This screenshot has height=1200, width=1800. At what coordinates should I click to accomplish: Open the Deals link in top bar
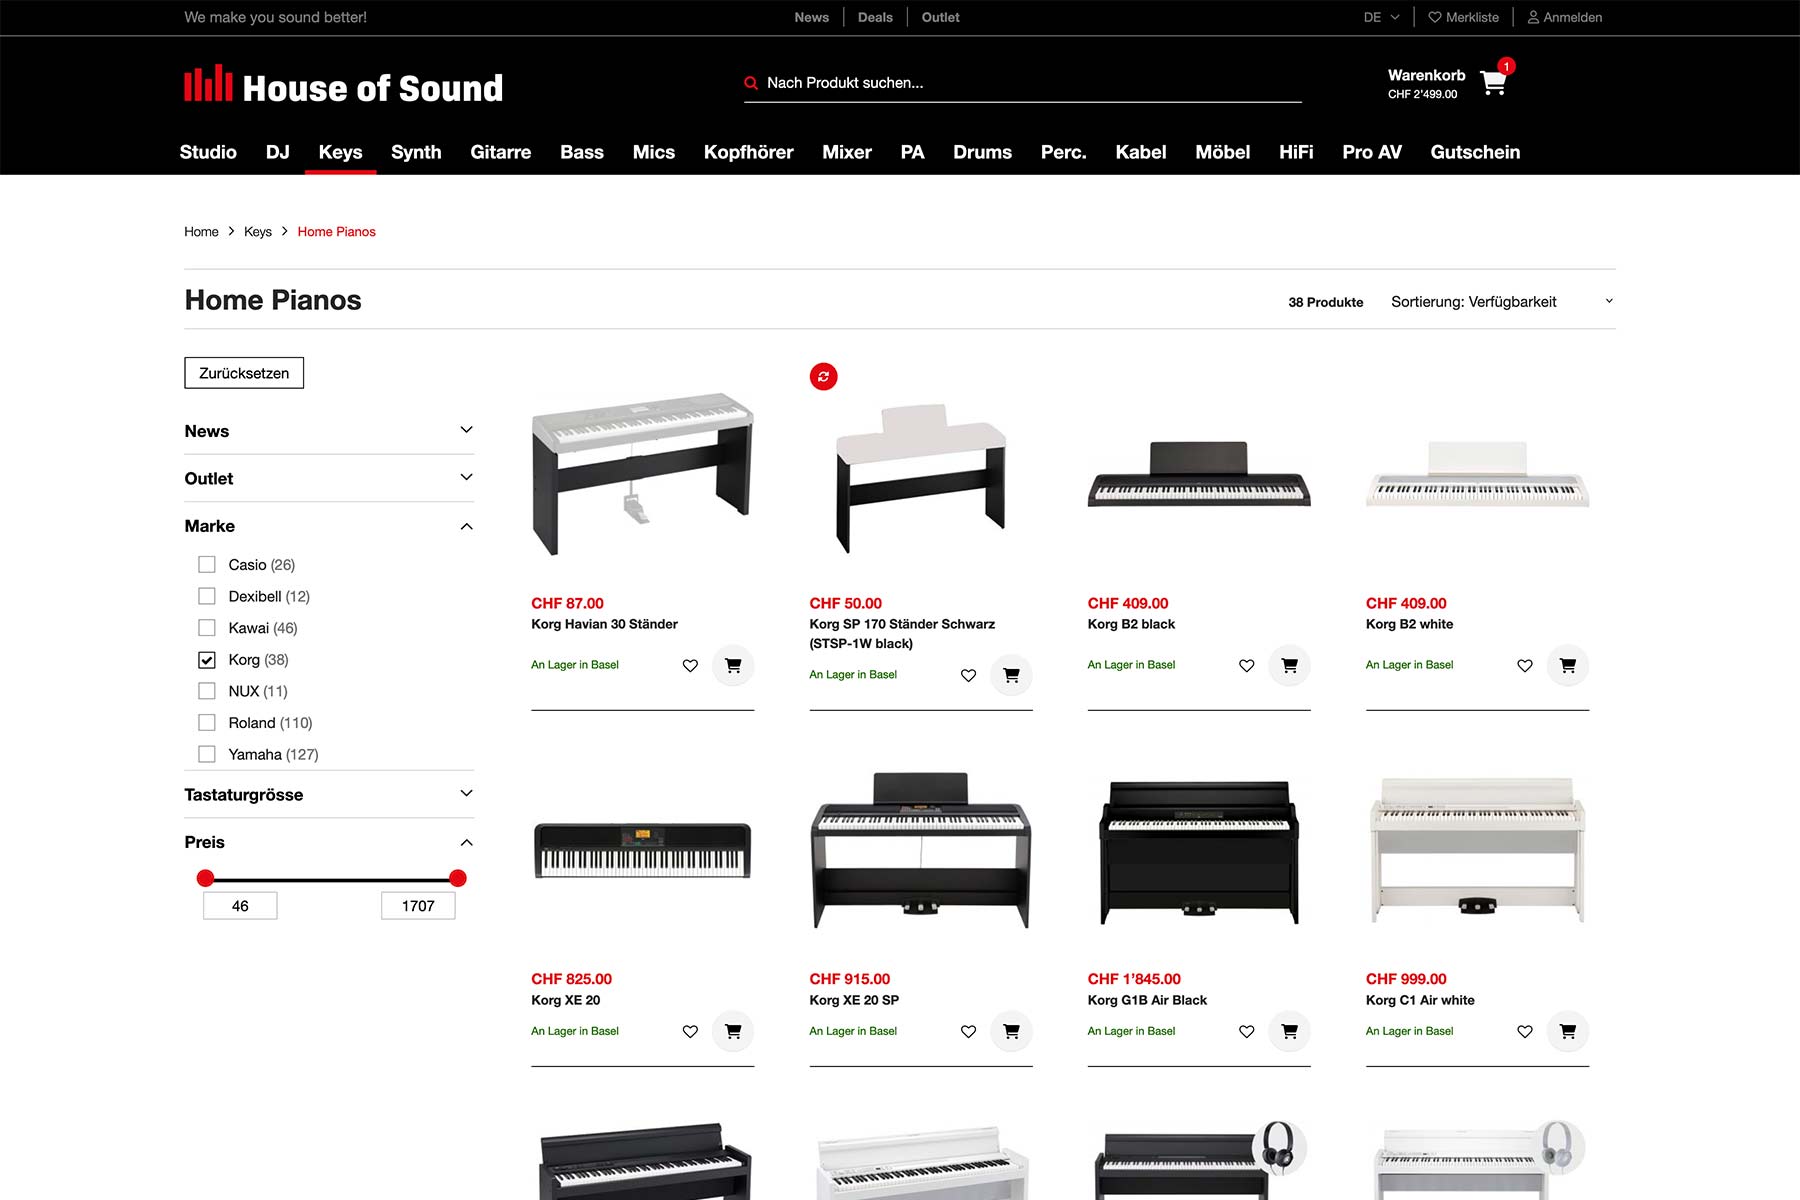[x=875, y=17]
